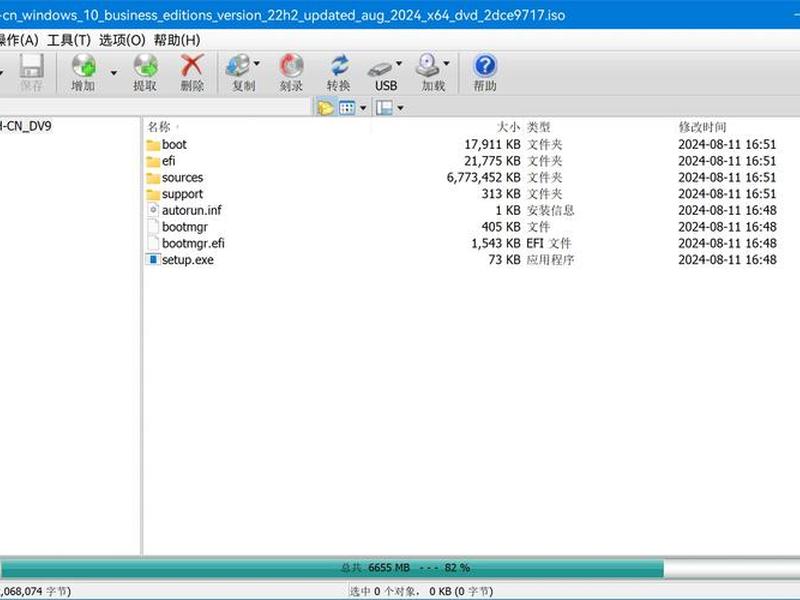The width and height of the screenshot is (800, 600).
Task: Click the file name 'autorun.inf'
Action: pos(192,210)
